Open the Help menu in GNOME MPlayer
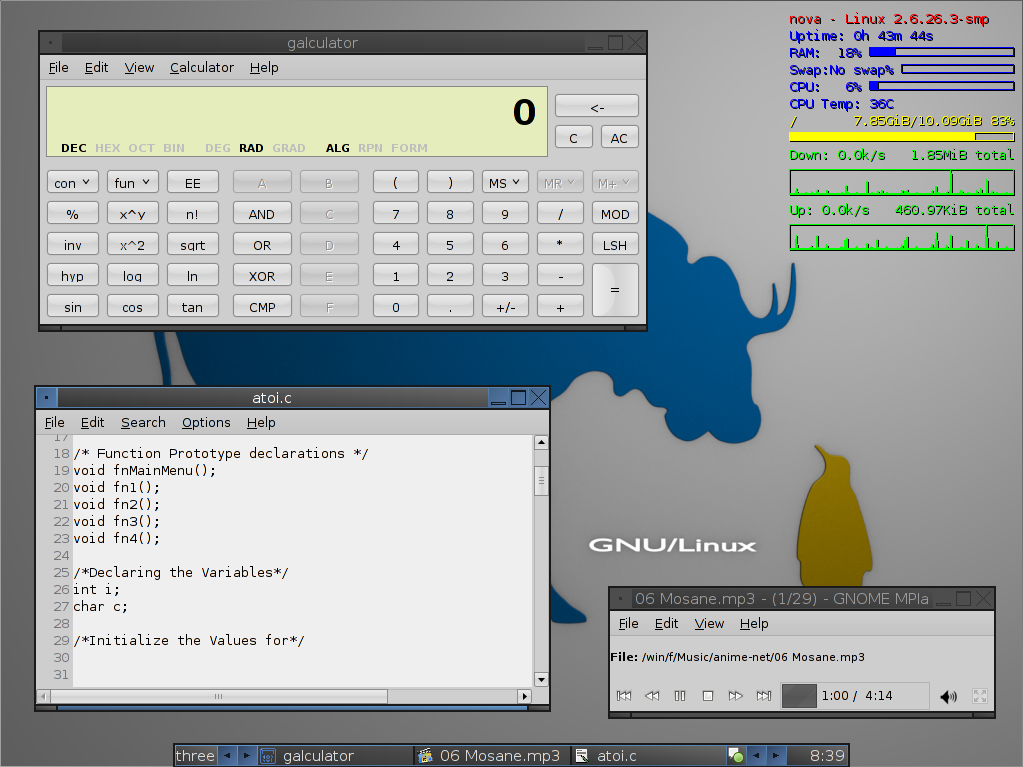This screenshot has width=1023, height=767. (x=754, y=624)
